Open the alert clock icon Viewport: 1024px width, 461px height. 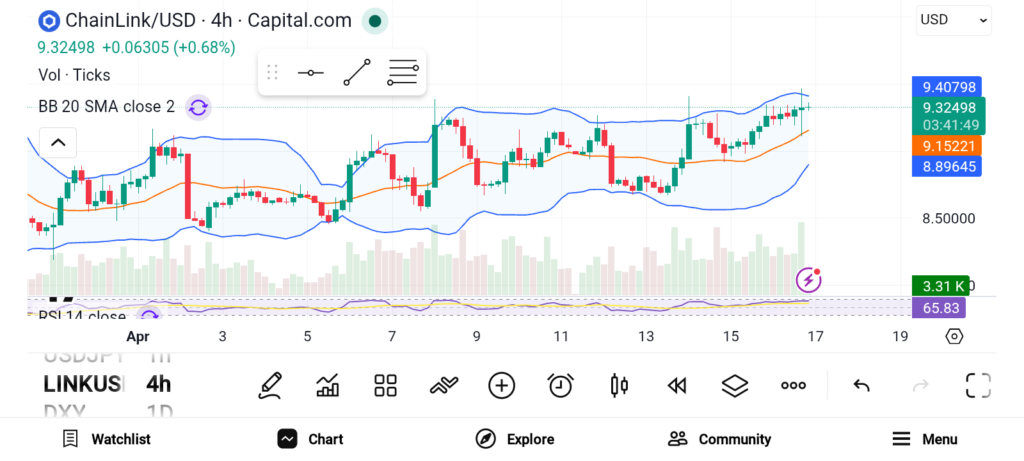tap(560, 385)
